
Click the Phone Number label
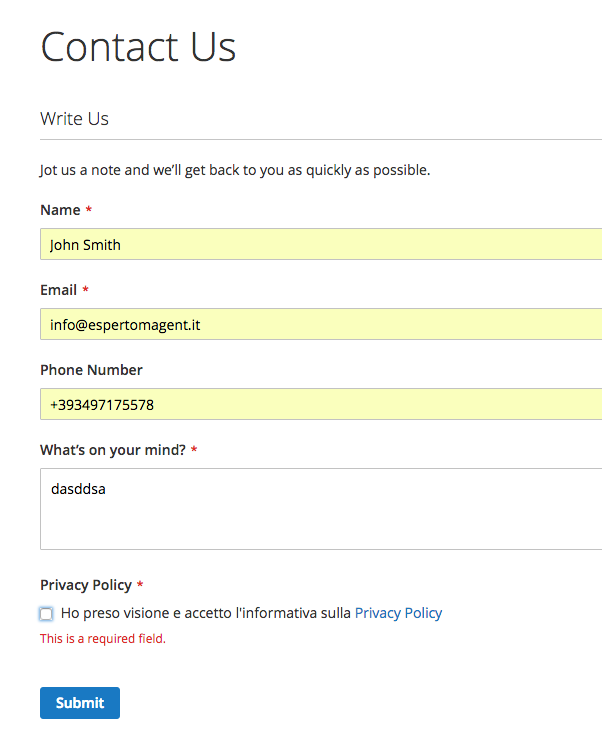coord(91,370)
